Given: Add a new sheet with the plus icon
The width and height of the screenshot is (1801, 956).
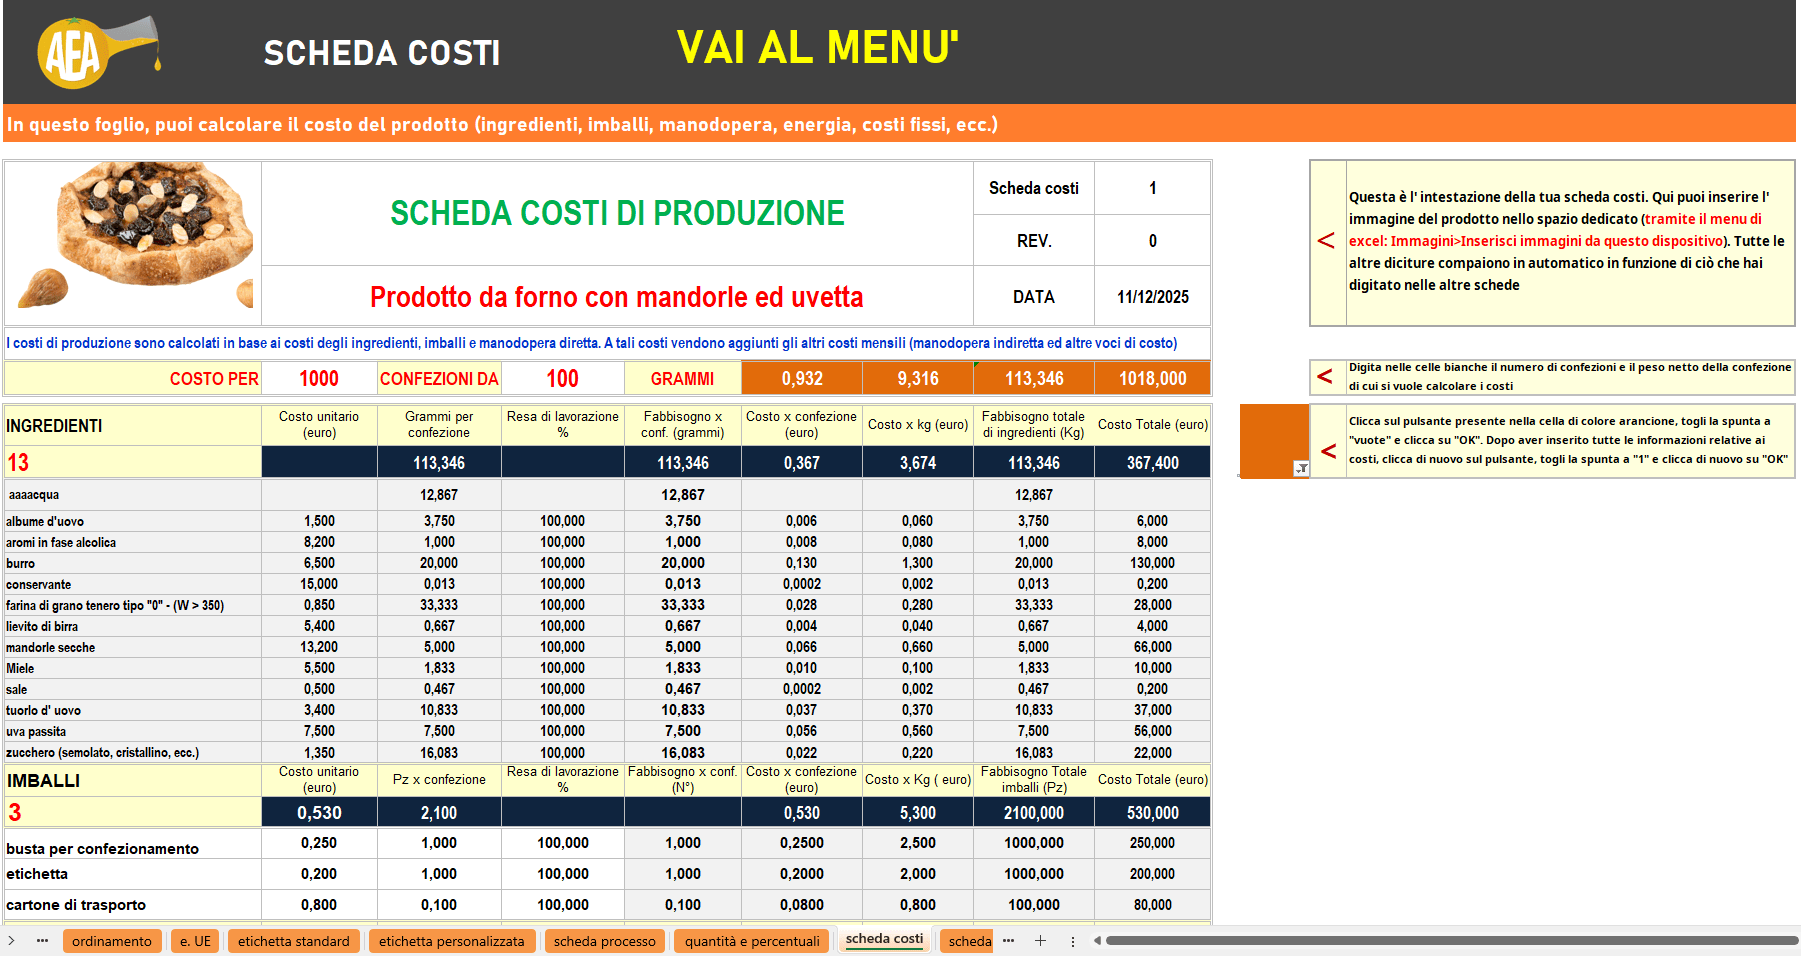Looking at the screenshot, I should [1040, 941].
